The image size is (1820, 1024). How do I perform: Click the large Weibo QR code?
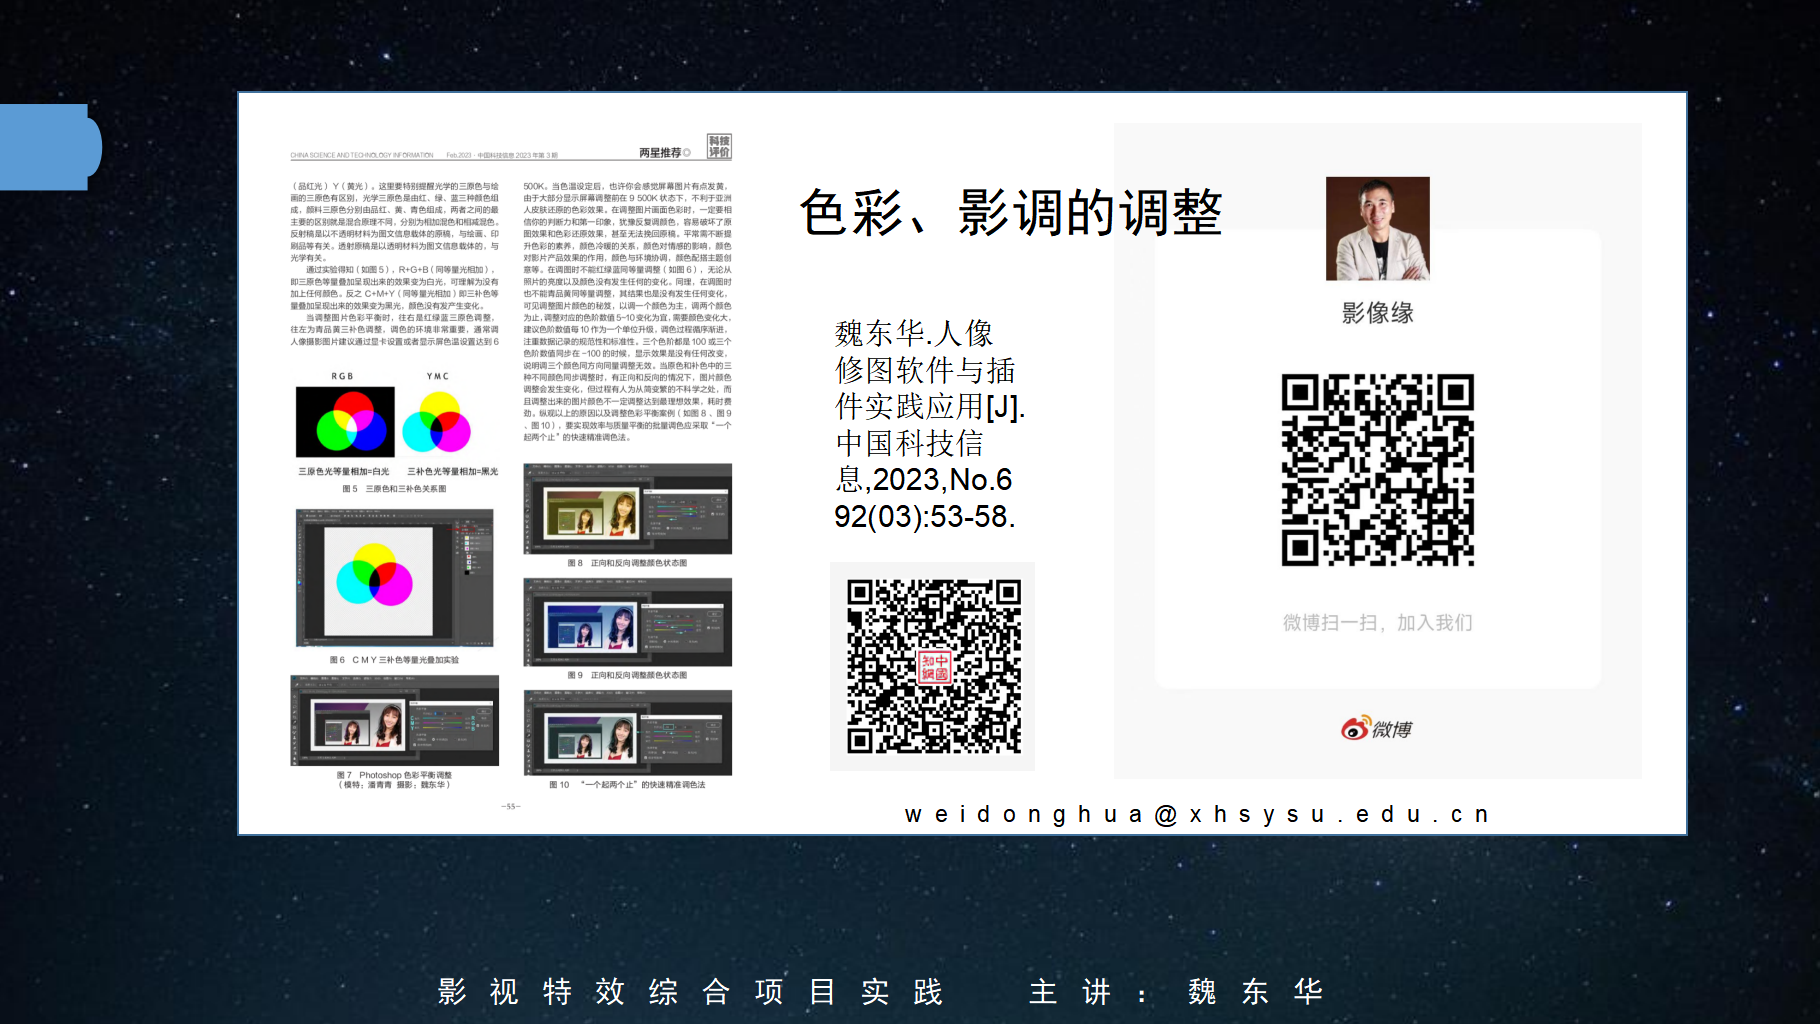click(1377, 470)
